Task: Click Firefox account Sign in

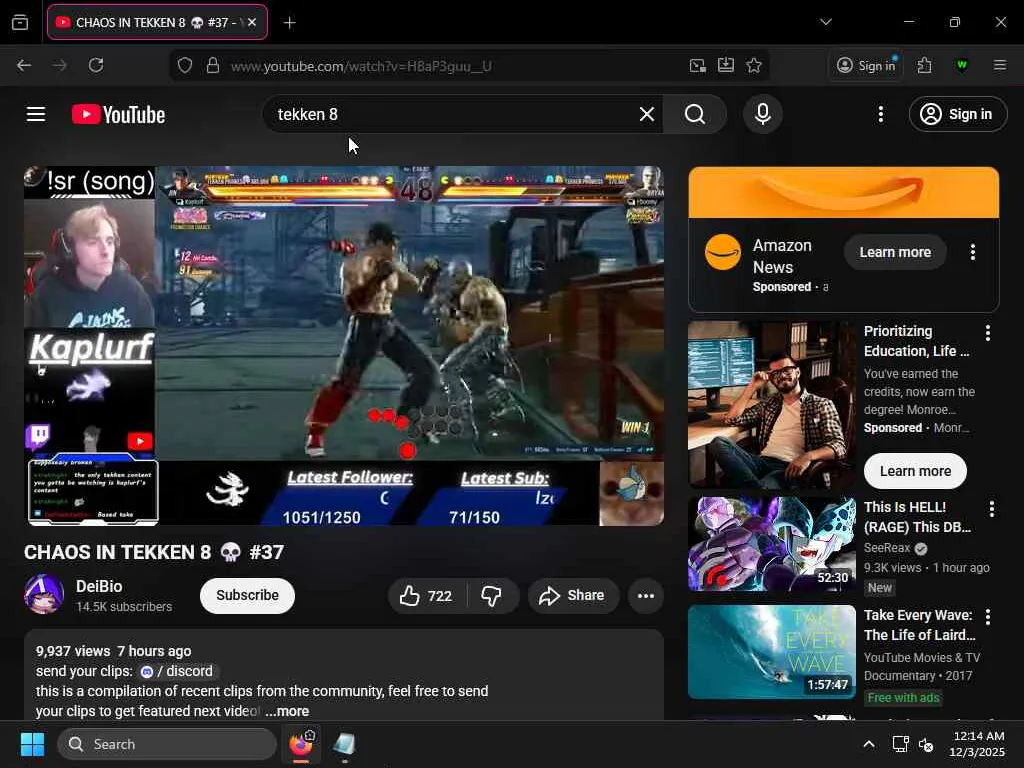Action: click(x=867, y=65)
